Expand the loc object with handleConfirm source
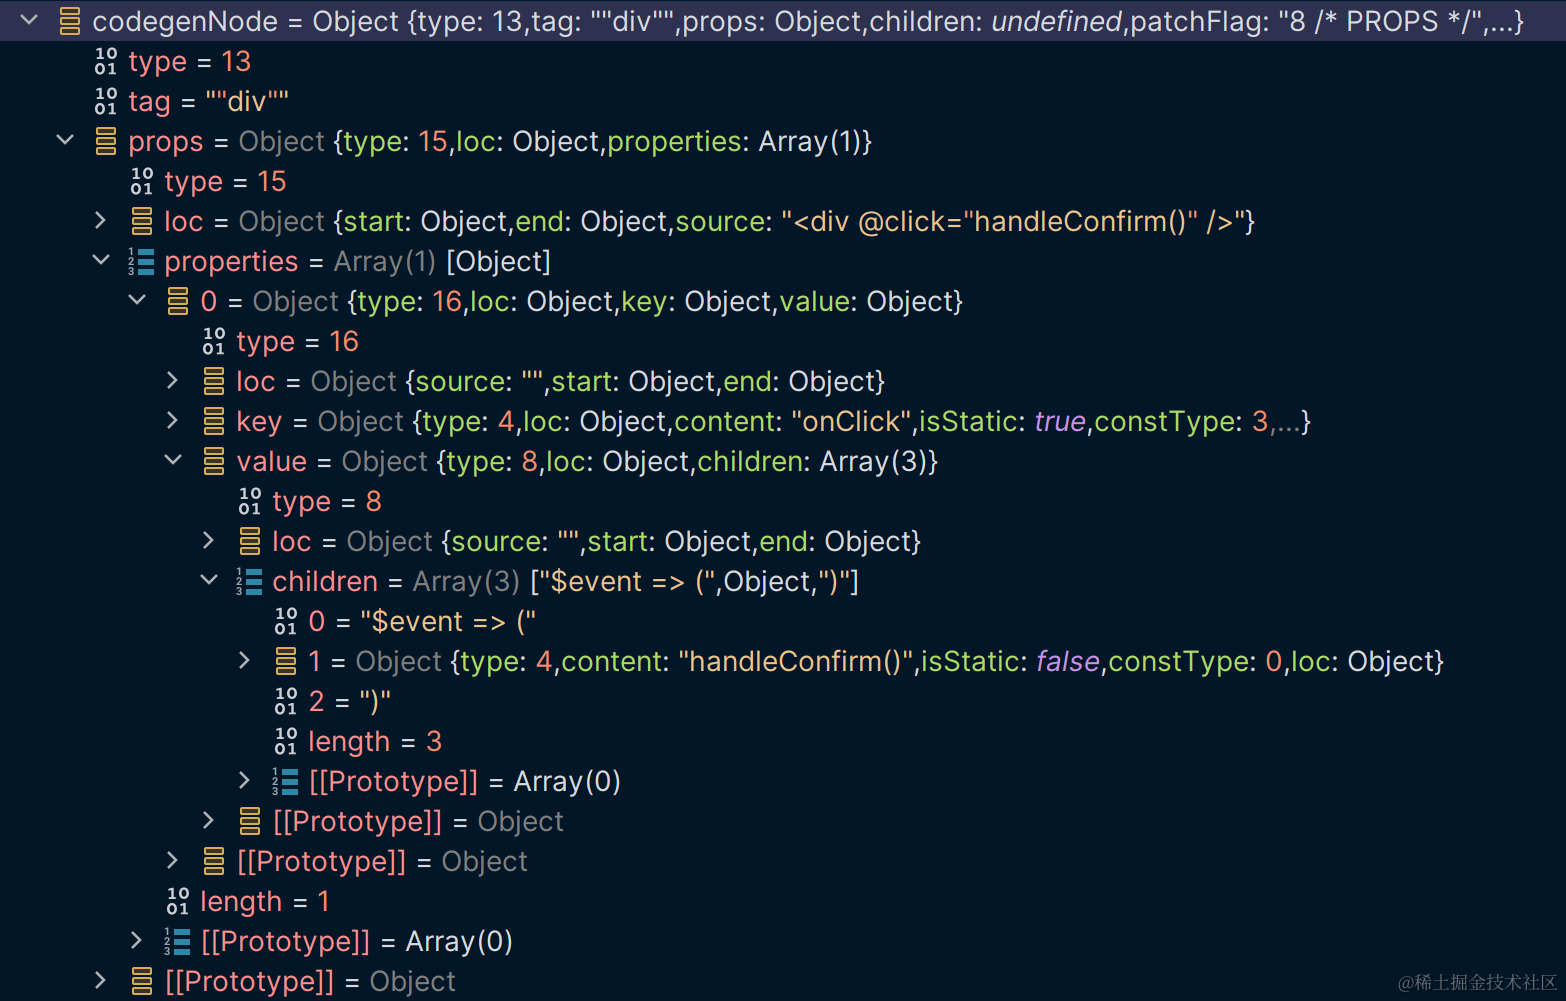The height and width of the screenshot is (1001, 1566). [x=100, y=220]
